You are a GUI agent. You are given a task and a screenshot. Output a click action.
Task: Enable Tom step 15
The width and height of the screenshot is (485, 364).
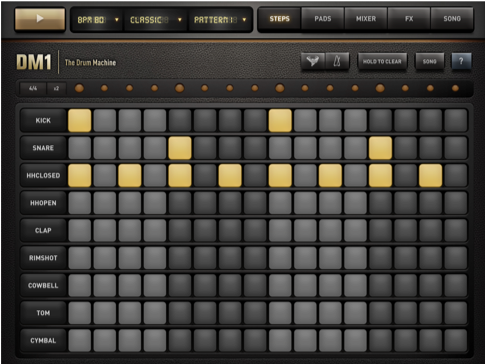[430, 313]
